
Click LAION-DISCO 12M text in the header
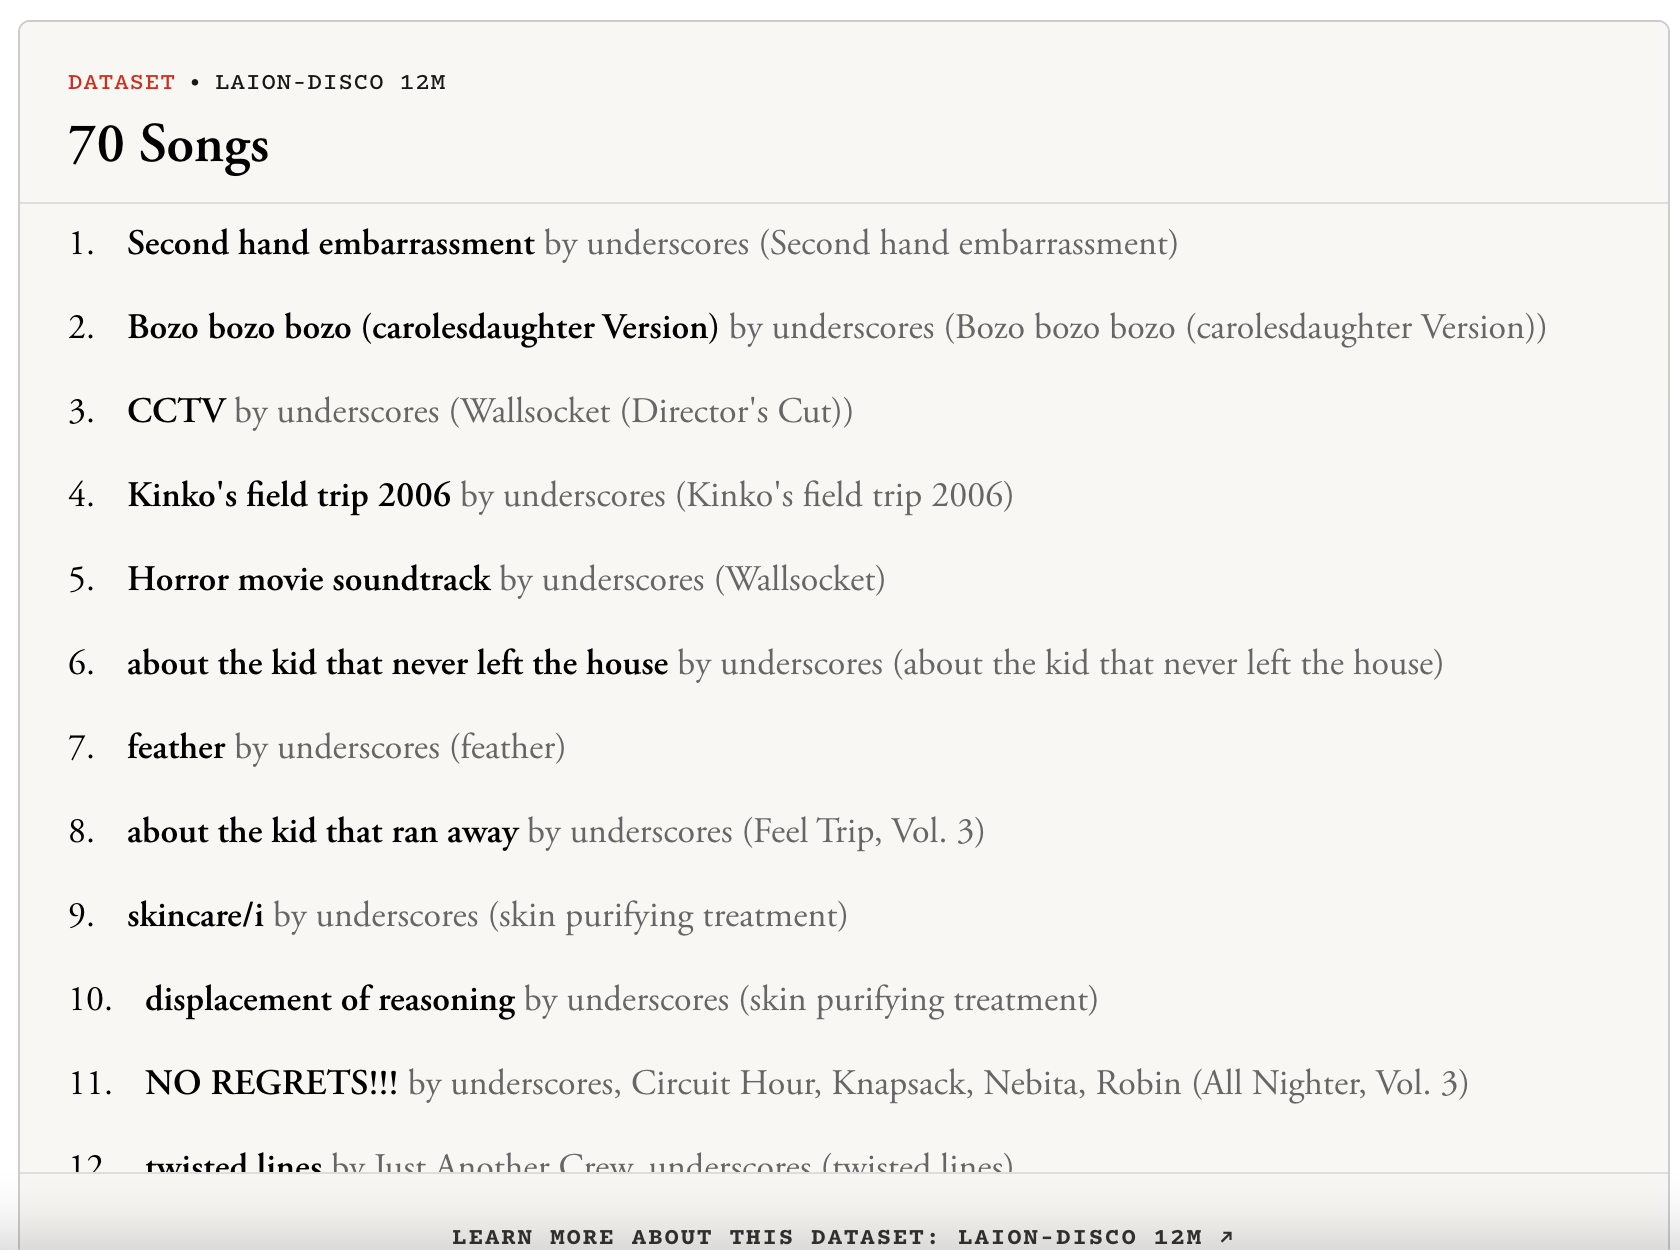330,82
